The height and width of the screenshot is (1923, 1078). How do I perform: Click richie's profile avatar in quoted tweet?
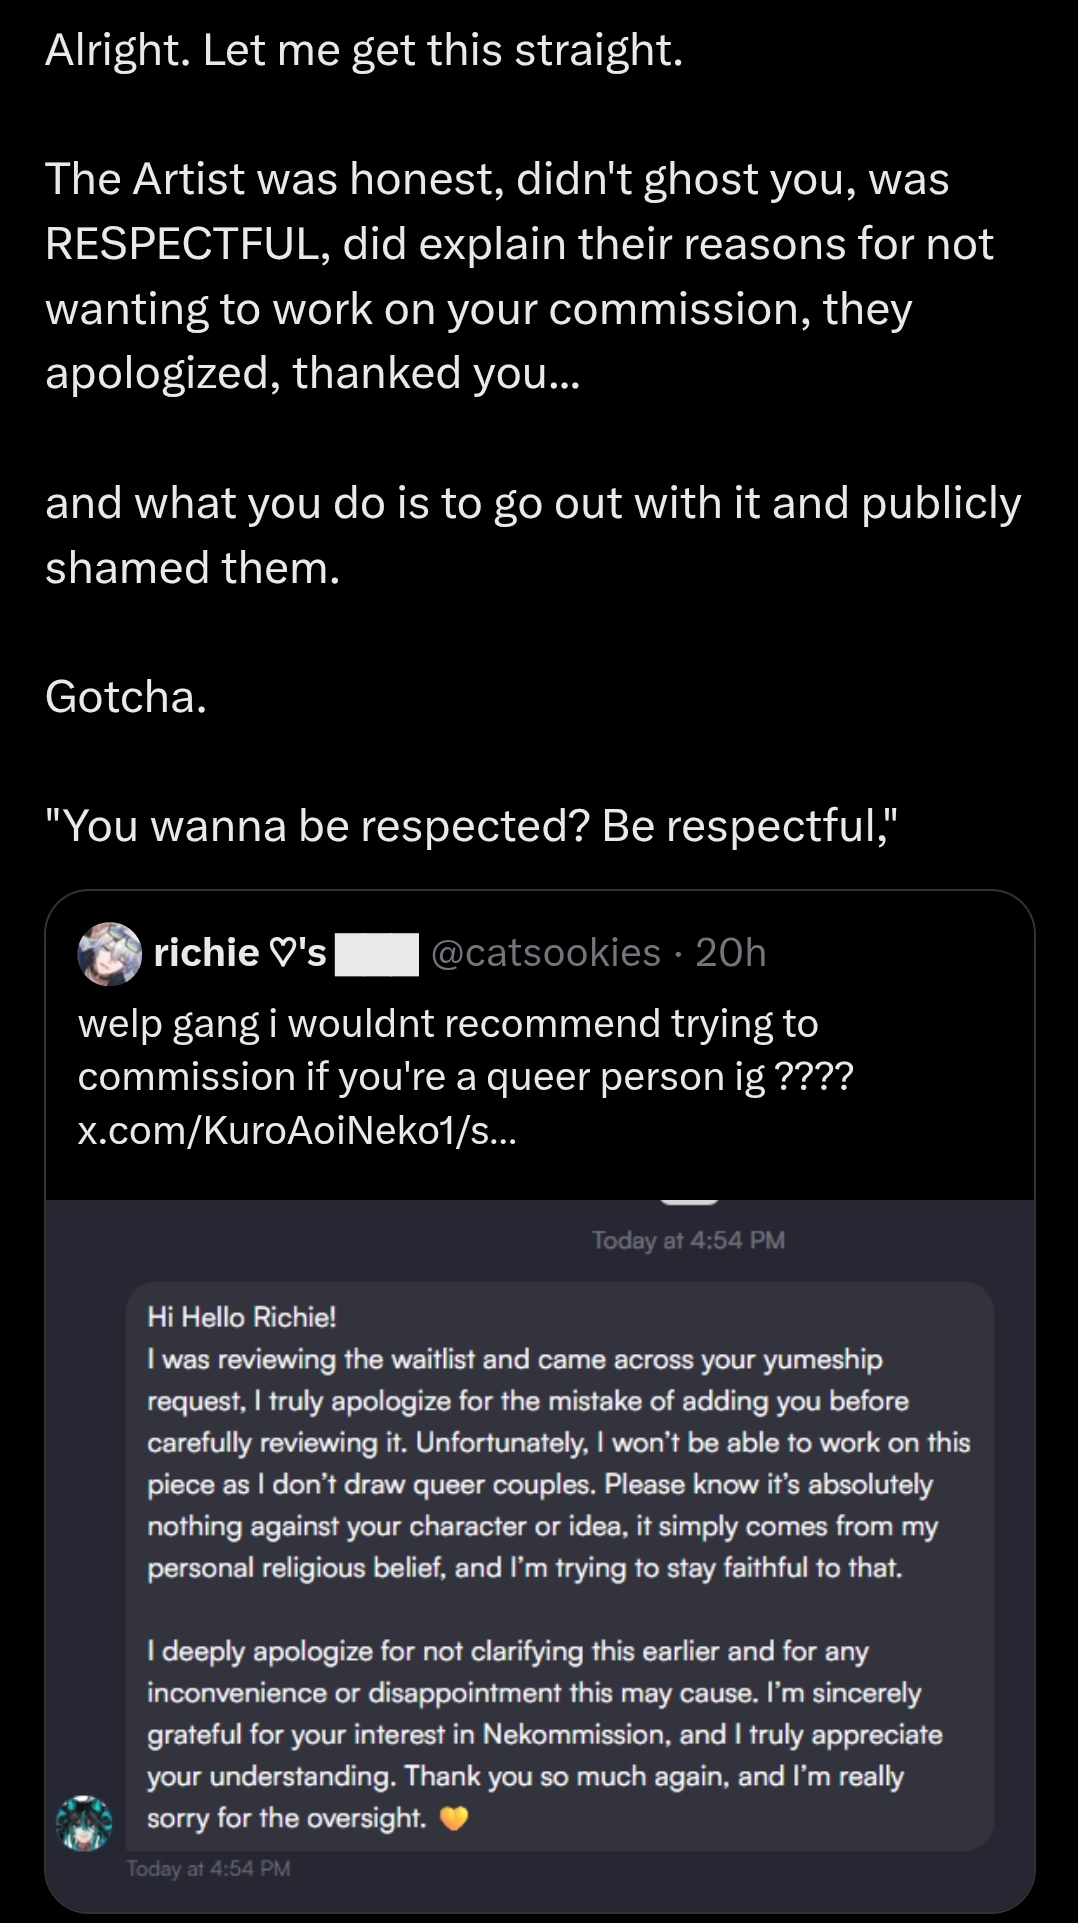pos(109,953)
